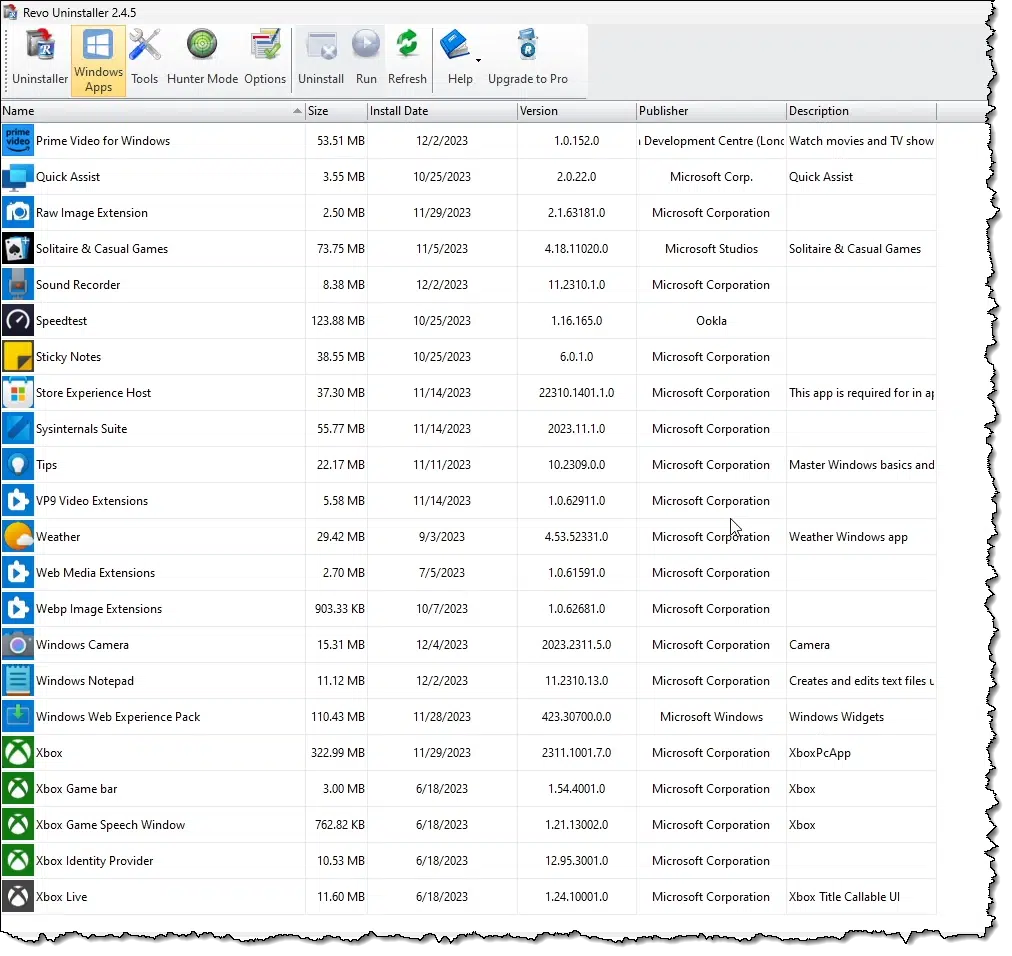1012x956 pixels.
Task: Sort by Install Date column header
Action: (443, 111)
